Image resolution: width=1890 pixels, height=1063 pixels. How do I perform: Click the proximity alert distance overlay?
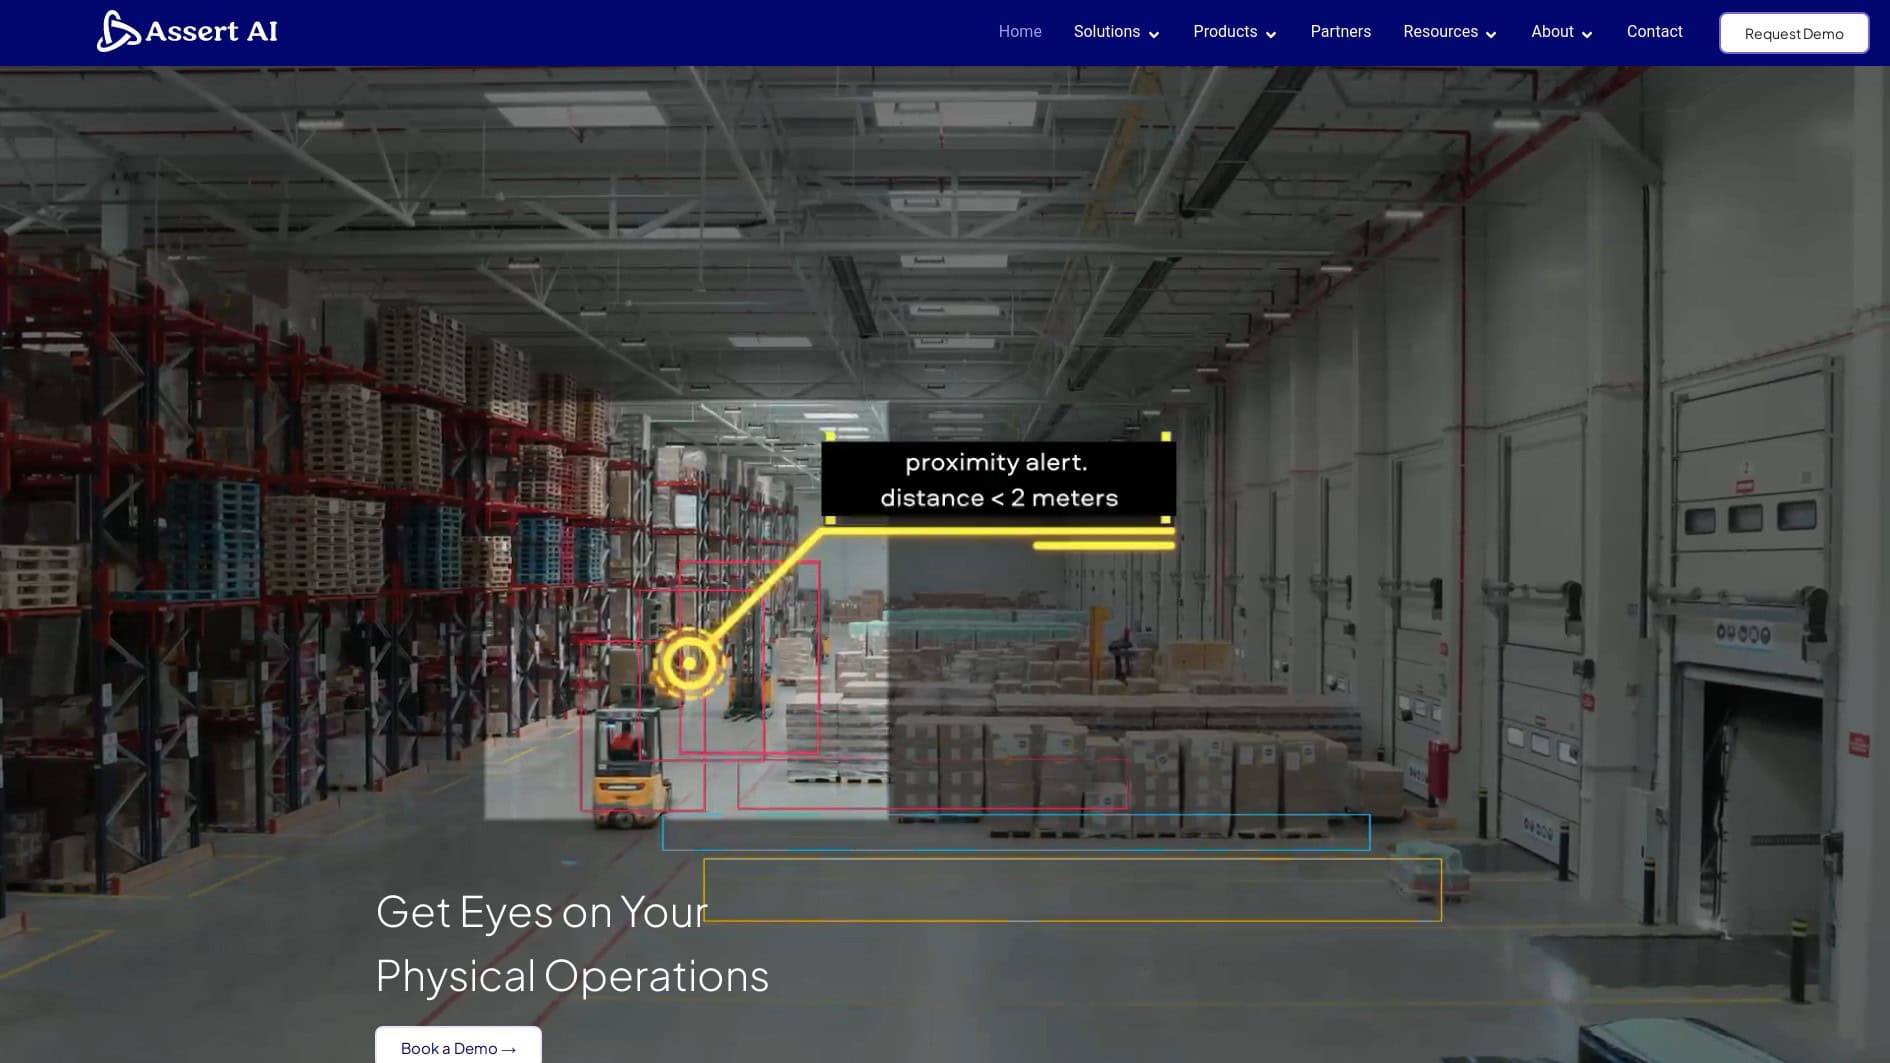pyautogui.click(x=999, y=480)
